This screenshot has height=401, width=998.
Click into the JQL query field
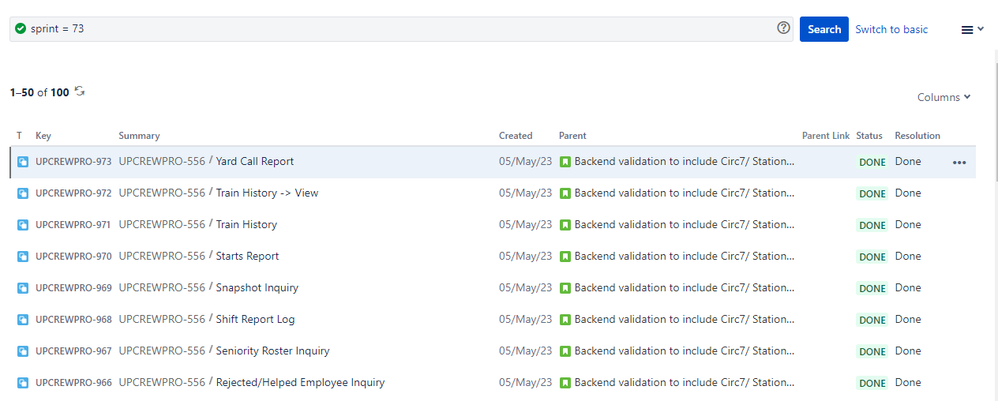(x=401, y=29)
